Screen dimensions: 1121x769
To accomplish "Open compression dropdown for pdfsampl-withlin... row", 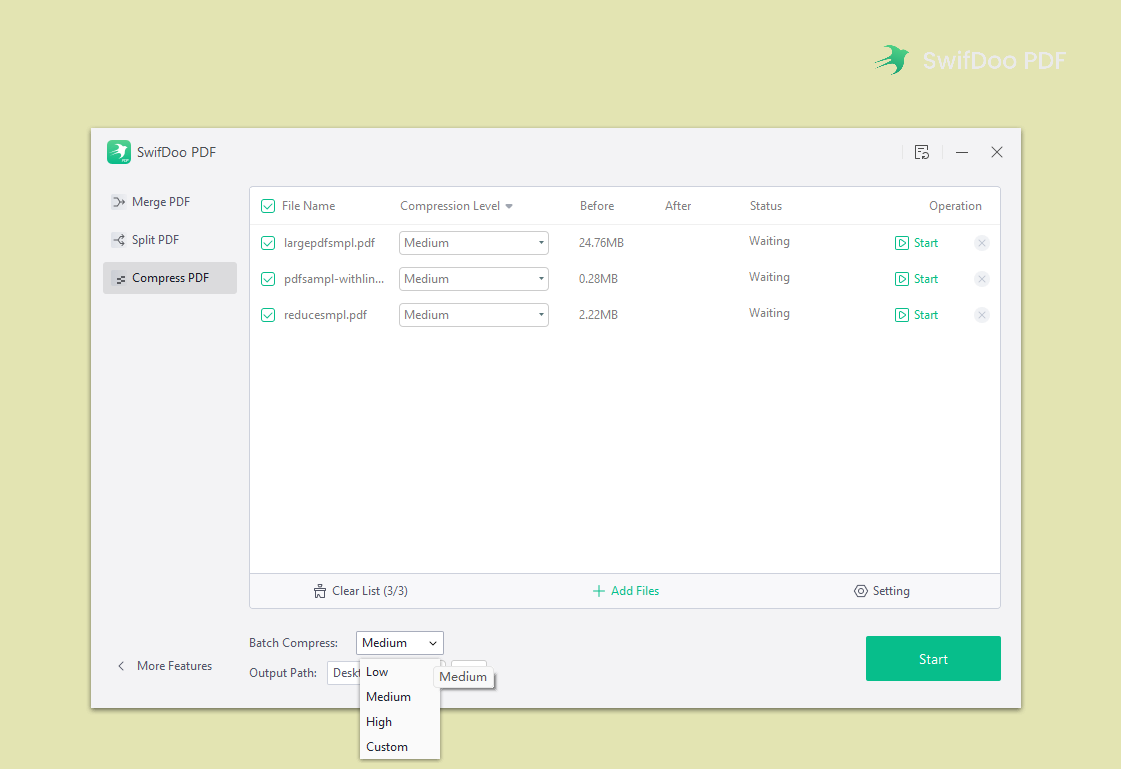I will pos(473,279).
